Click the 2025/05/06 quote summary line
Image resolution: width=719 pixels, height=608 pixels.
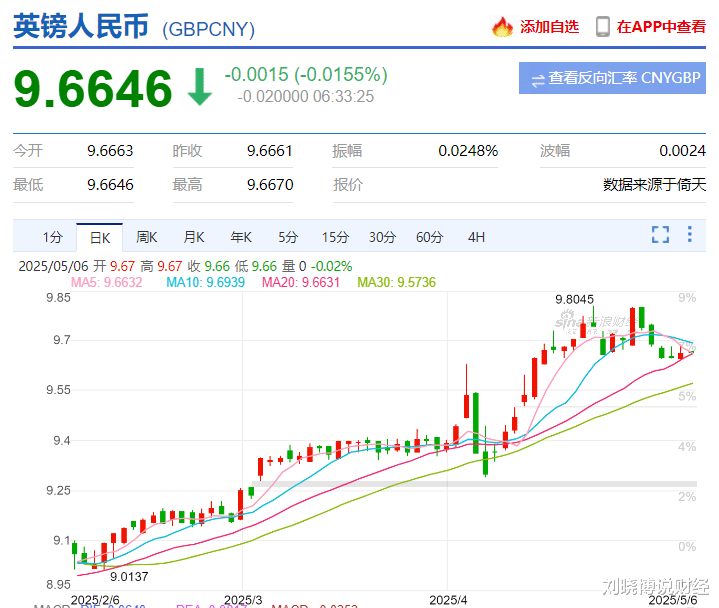coord(185,266)
